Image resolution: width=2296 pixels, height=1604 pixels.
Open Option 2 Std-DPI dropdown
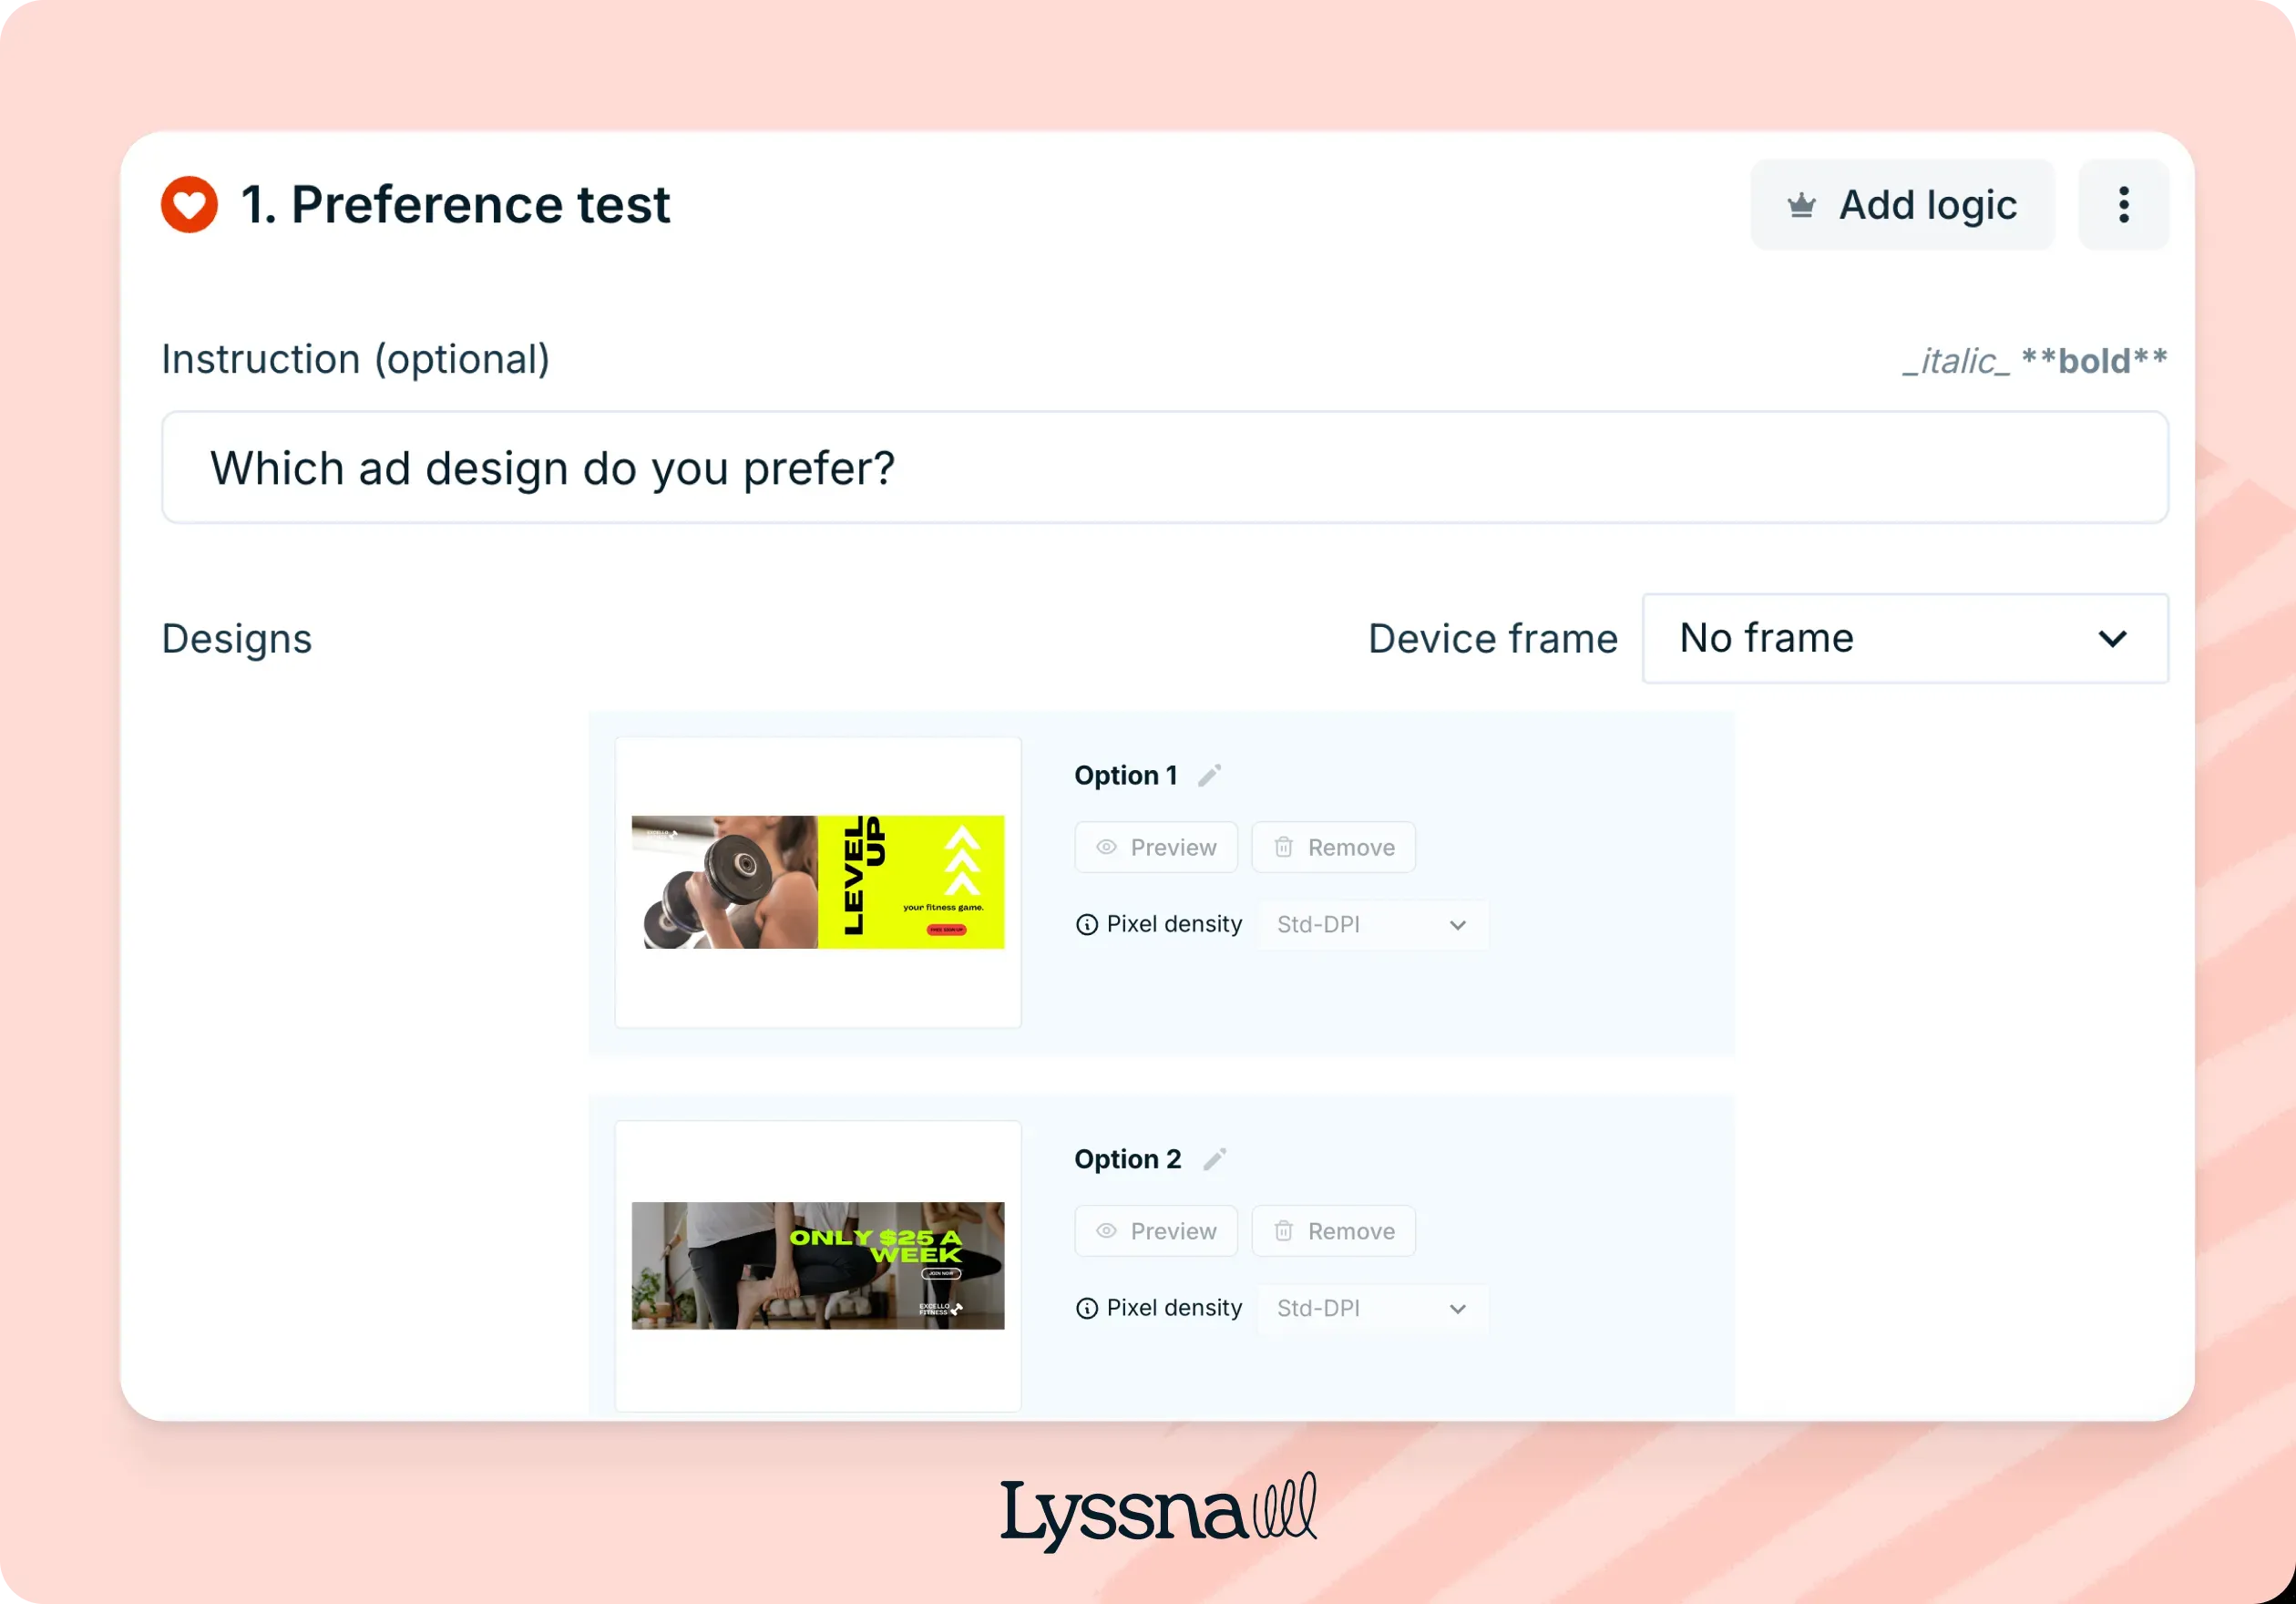1371,1308
